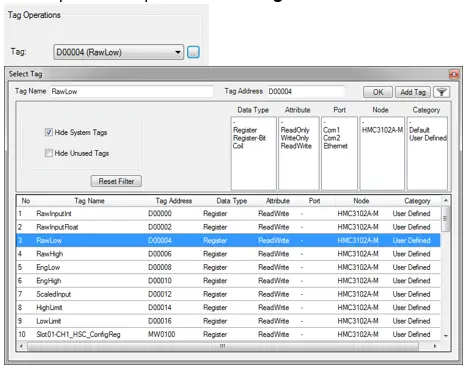Select Register-Bit in Data Type filter
This screenshot has width=467, height=367.
pyautogui.click(x=249, y=138)
